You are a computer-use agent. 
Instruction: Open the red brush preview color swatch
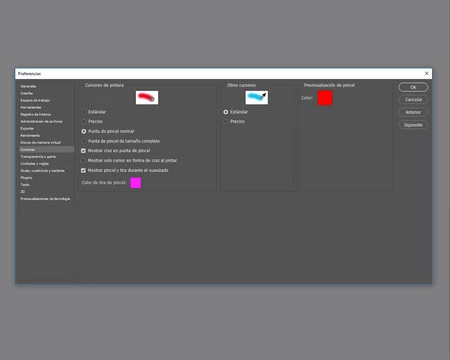(325, 98)
